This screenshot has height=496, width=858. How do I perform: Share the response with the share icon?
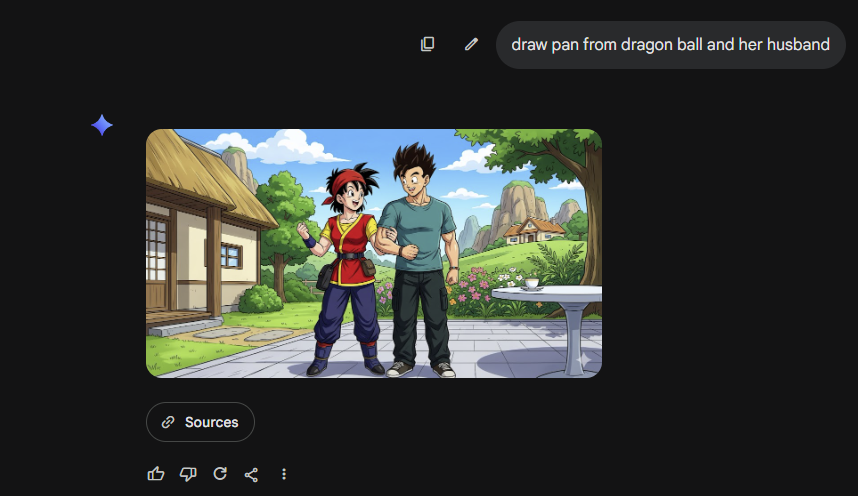click(x=251, y=474)
